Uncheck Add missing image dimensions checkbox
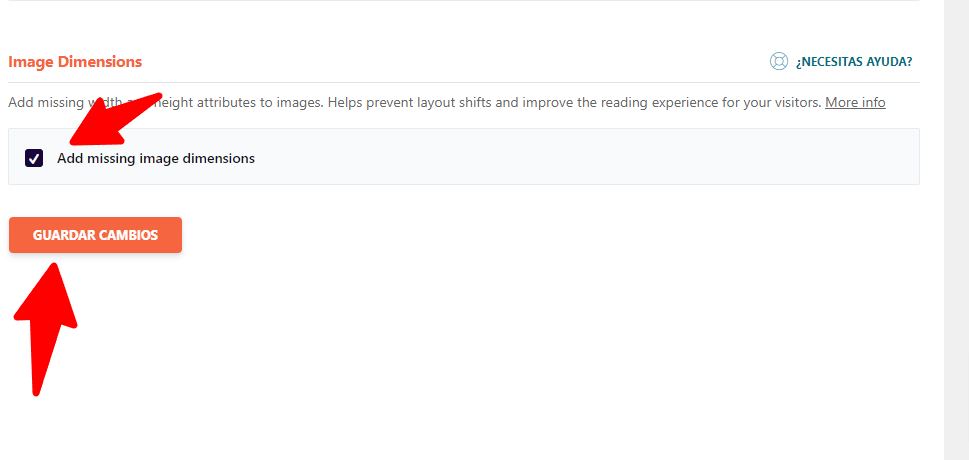Viewport: 969px width, 460px height. [x=34, y=158]
